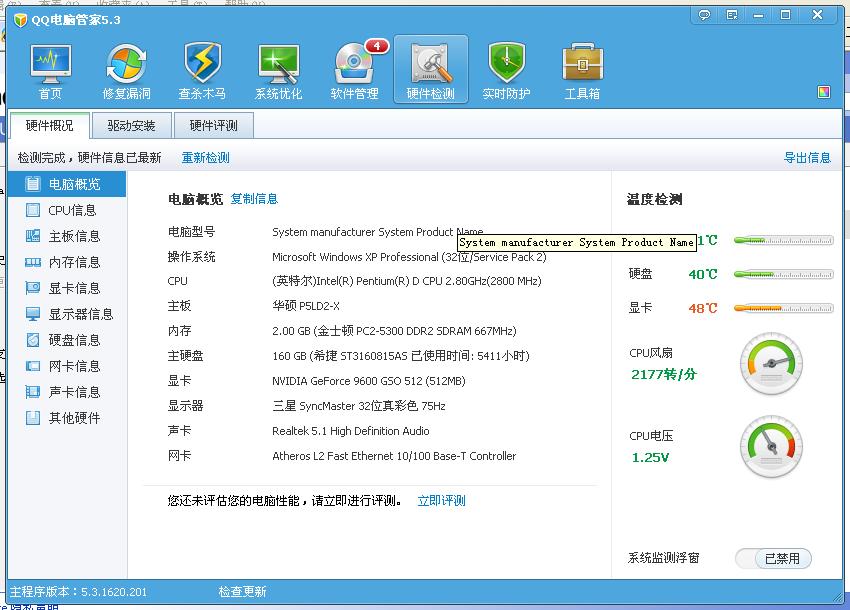
Task: Open 内存信息 in the sidebar
Action: point(67,262)
